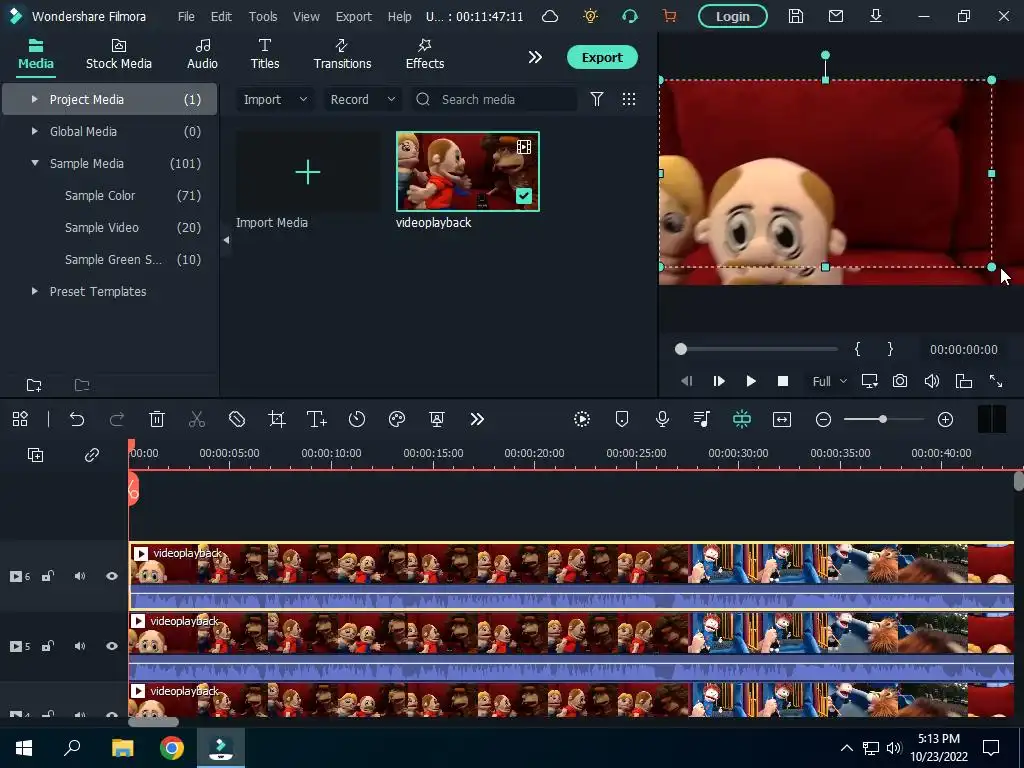Image resolution: width=1024 pixels, height=768 pixels.
Task: Select the crop tool icon
Action: click(x=277, y=419)
